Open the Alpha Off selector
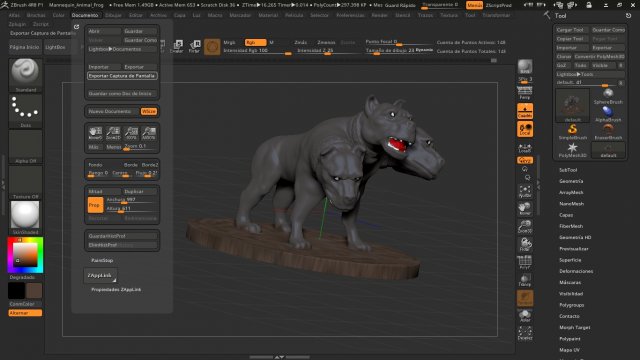Image resolution: width=640 pixels, height=360 pixels. [25, 147]
